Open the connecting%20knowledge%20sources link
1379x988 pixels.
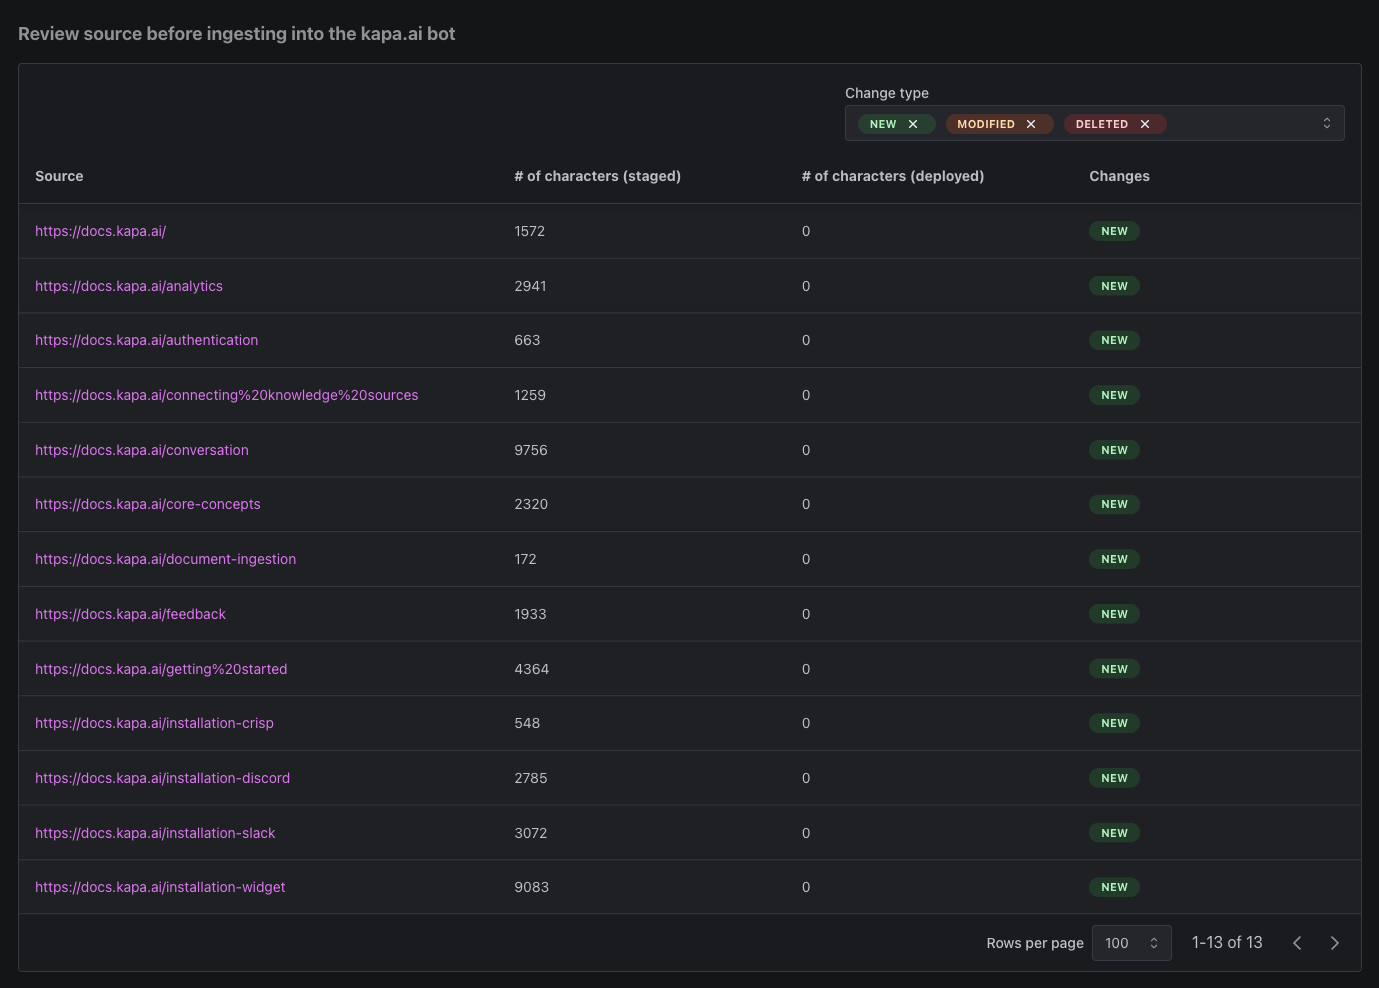click(x=227, y=395)
